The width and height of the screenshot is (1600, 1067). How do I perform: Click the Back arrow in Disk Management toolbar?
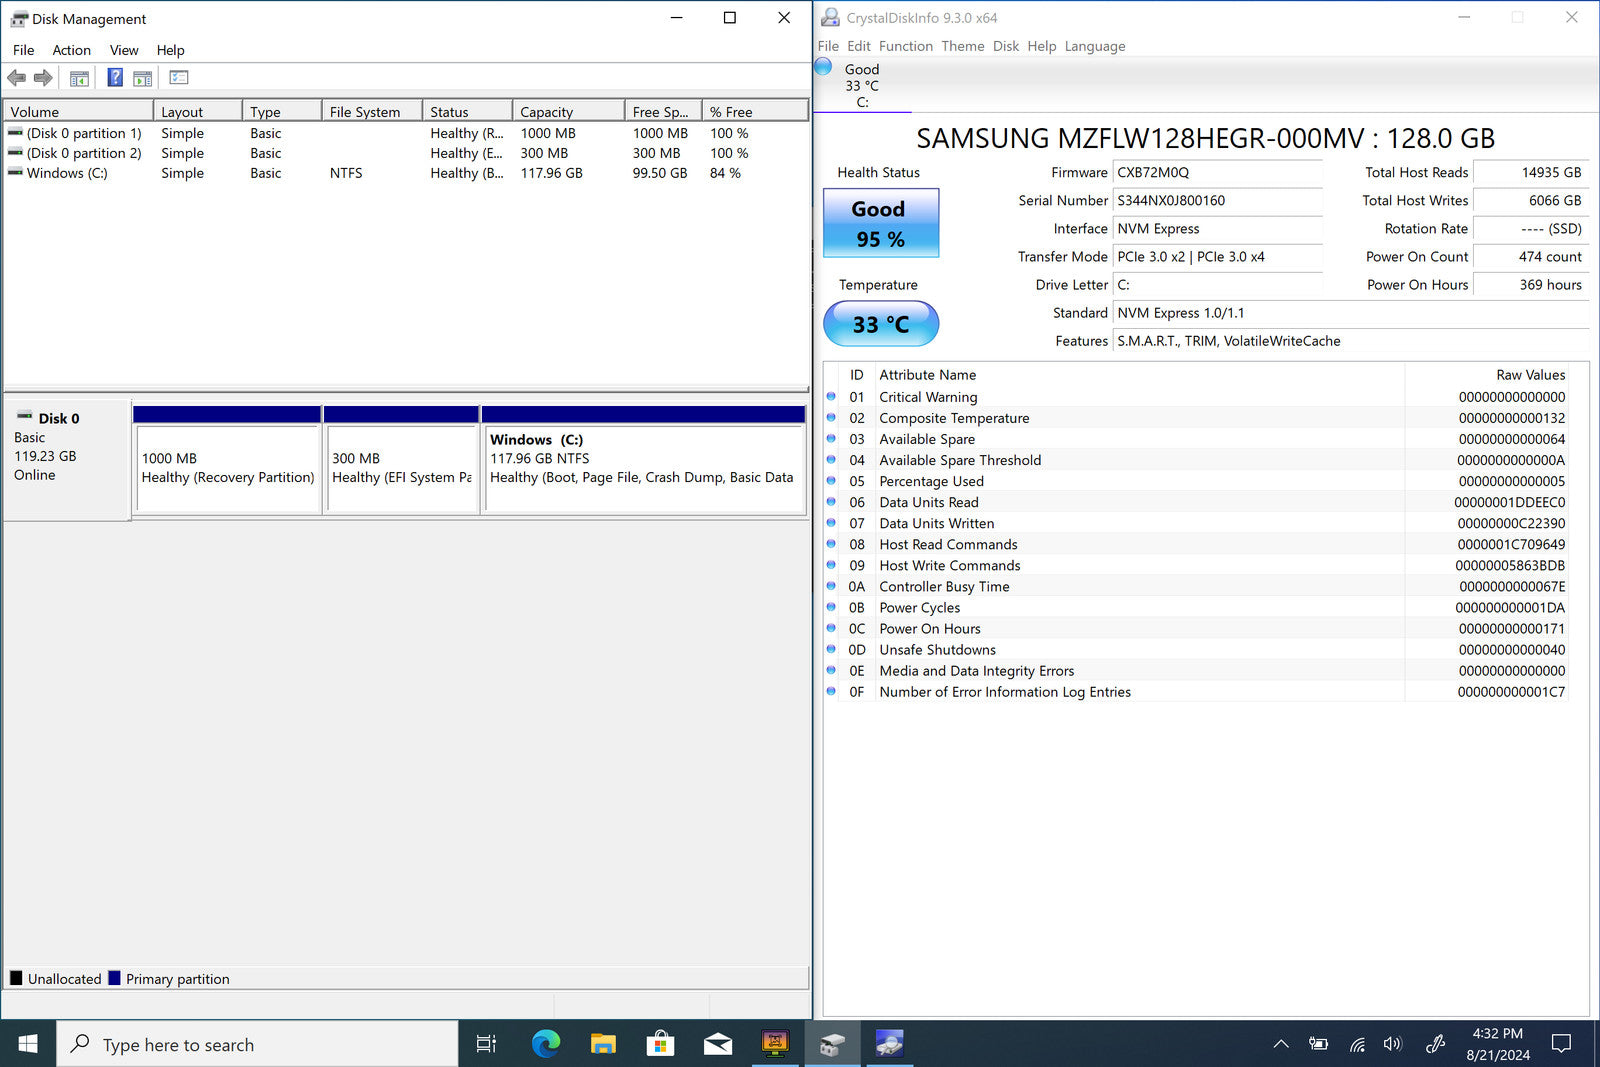coord(16,78)
